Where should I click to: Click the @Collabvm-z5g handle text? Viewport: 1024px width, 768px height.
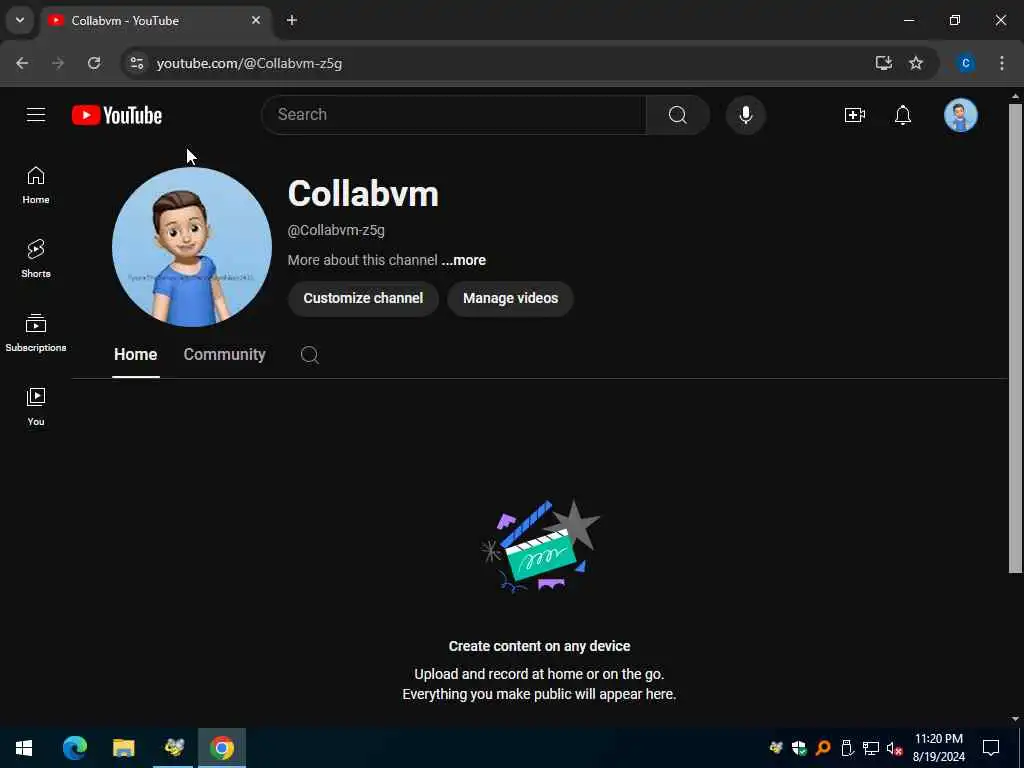336,231
